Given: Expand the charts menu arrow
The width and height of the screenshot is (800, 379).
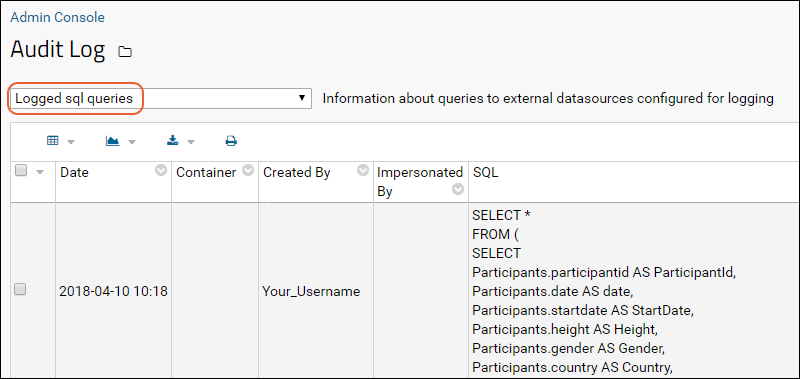Looking at the screenshot, I should 132,142.
